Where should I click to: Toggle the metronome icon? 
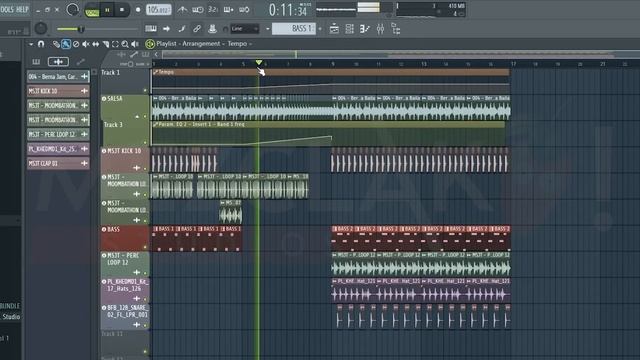pos(182,9)
